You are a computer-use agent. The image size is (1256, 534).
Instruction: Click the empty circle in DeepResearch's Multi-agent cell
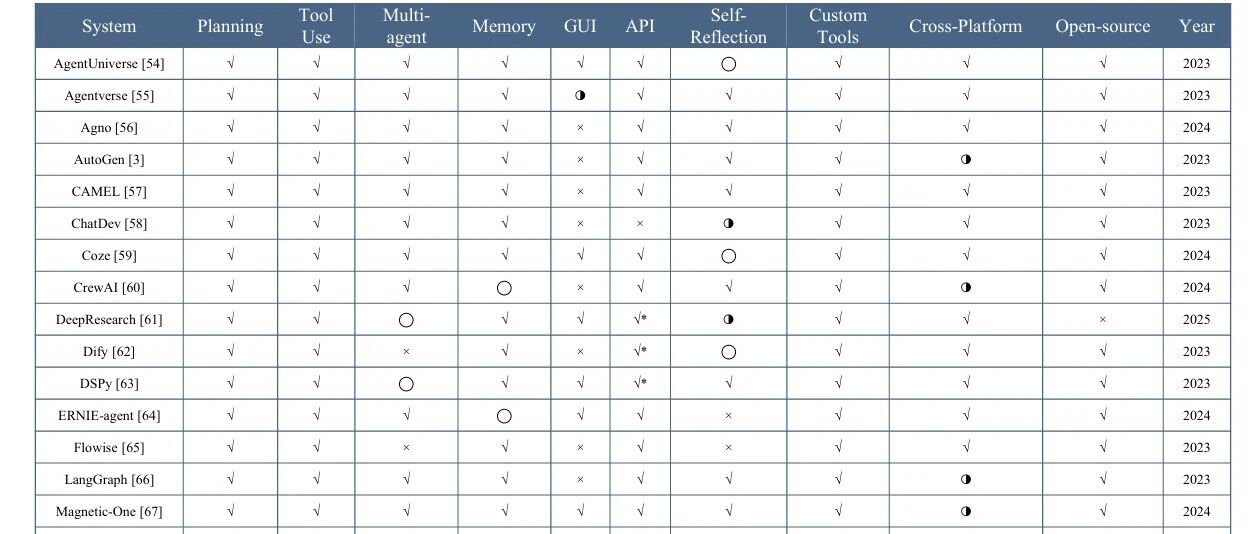pos(406,320)
